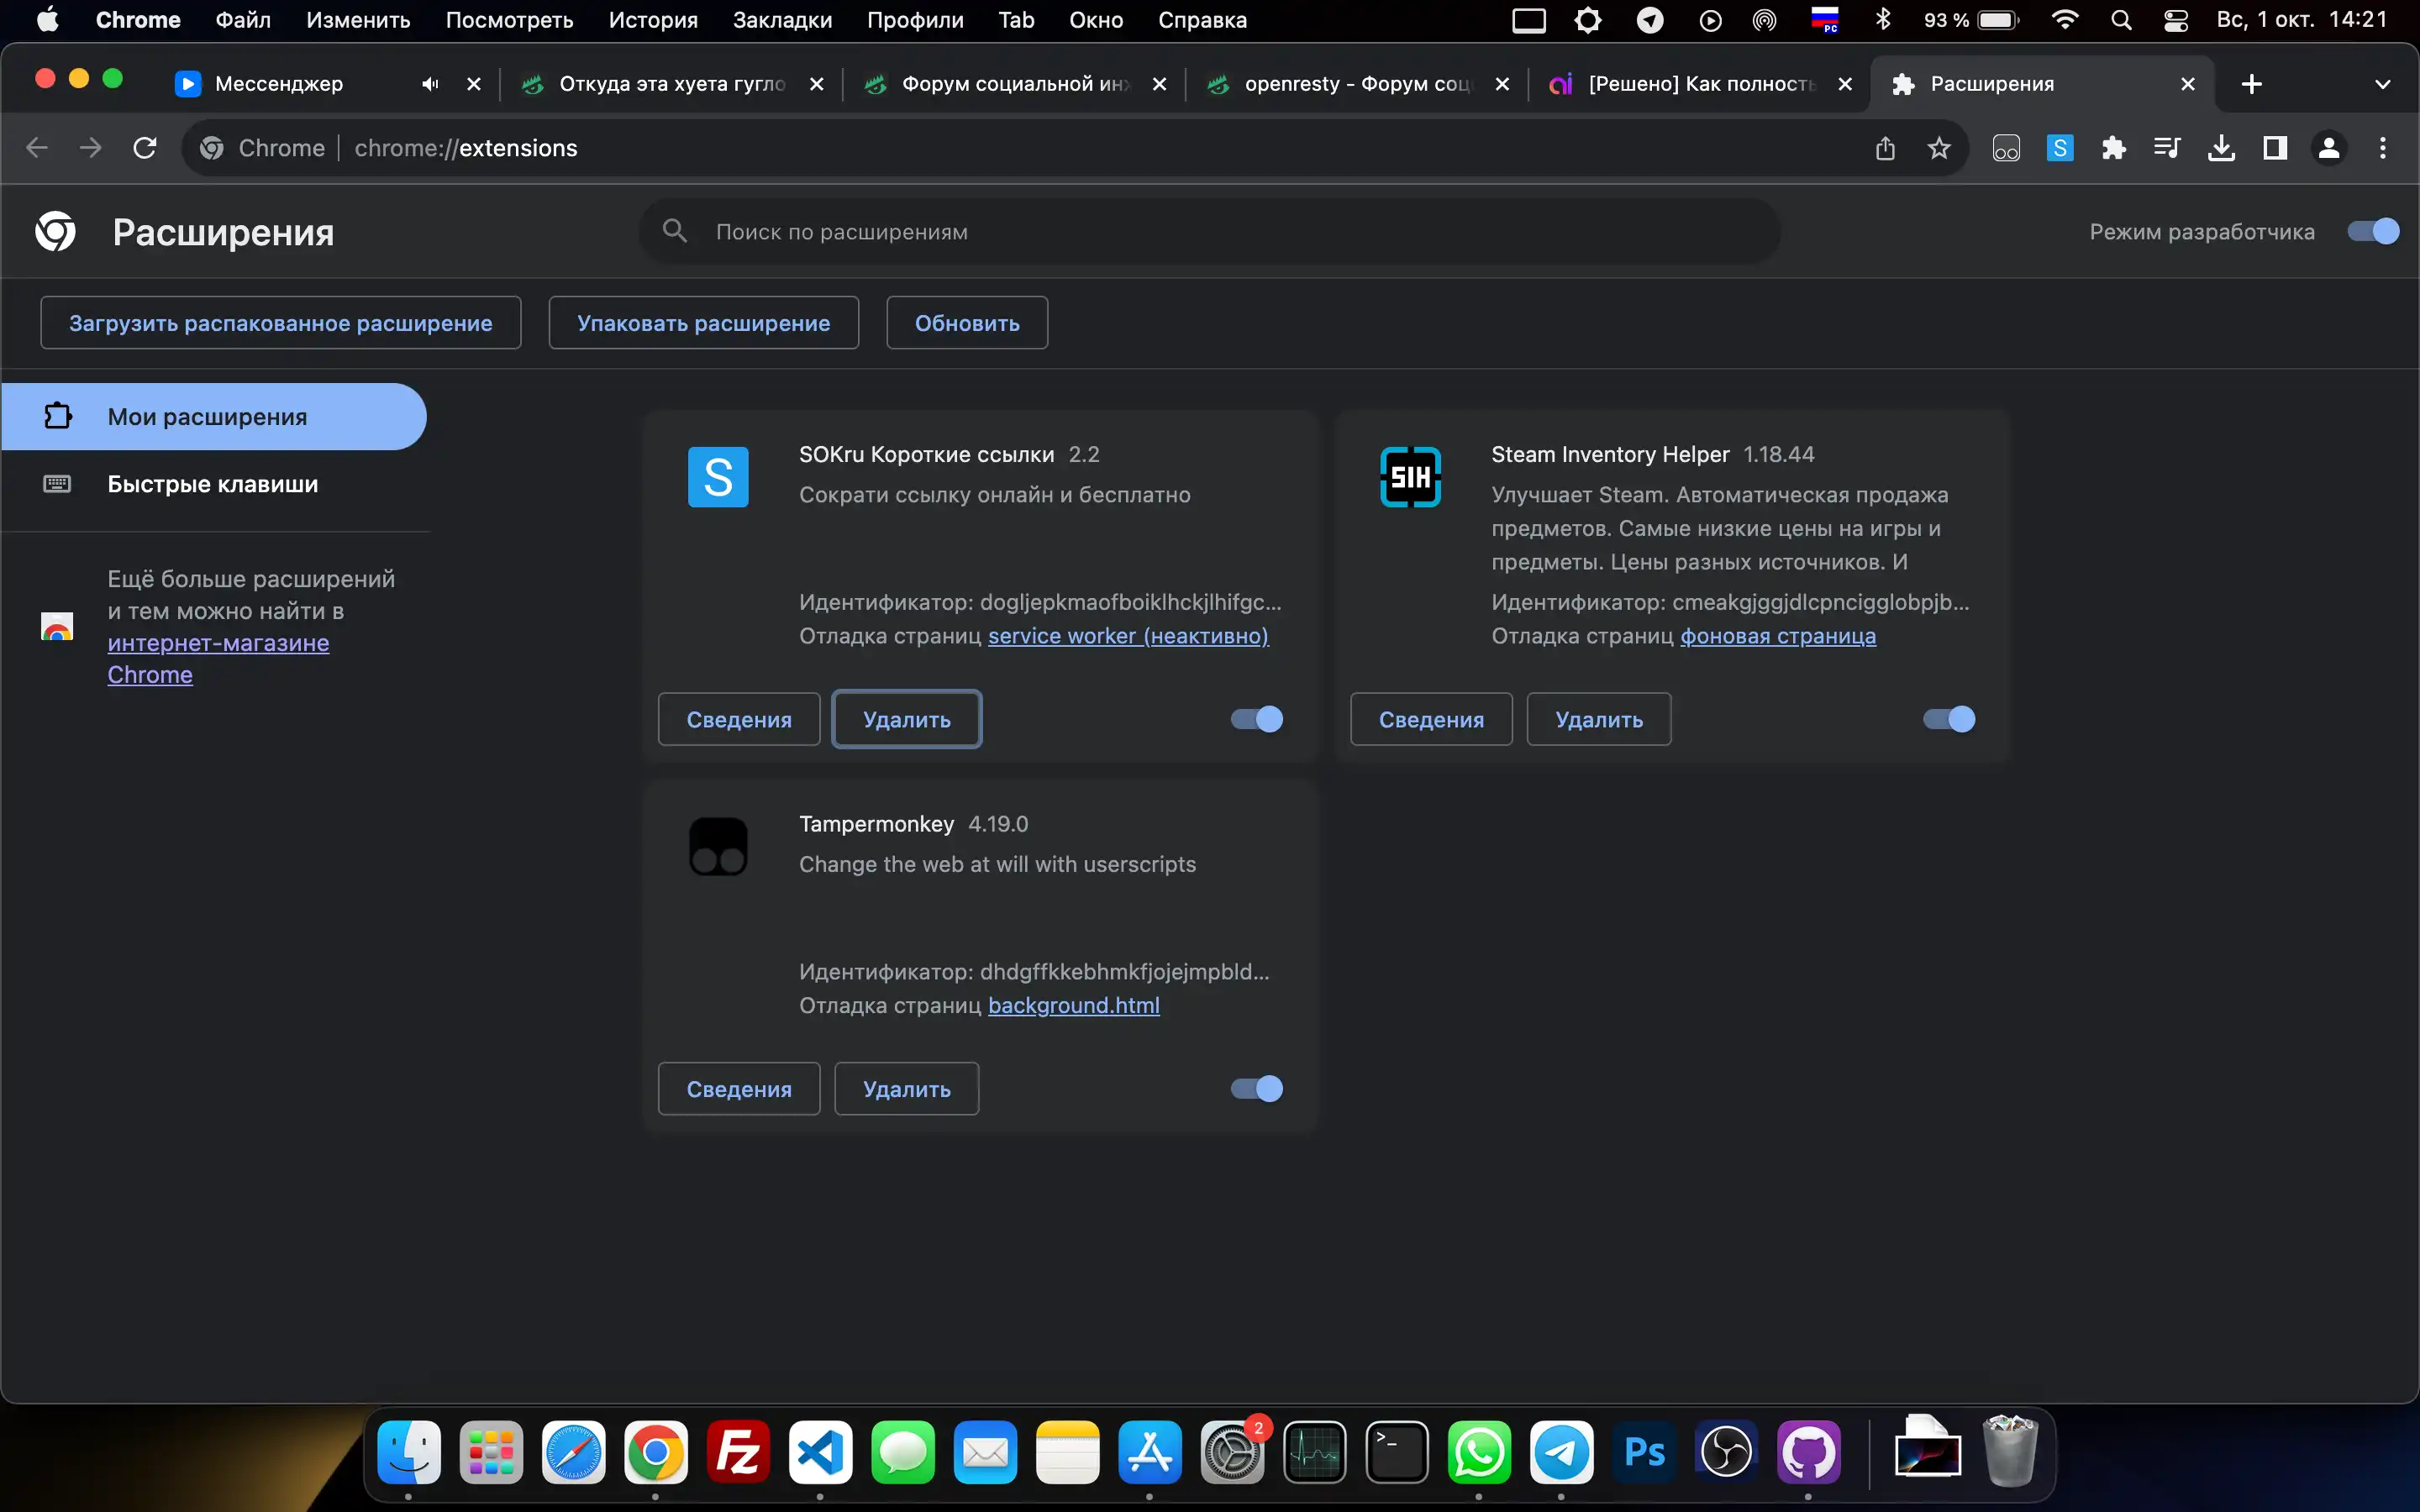This screenshot has width=2420, height=1512.
Task: Mute the Мессенджер tab audio icon
Action: 430,84
